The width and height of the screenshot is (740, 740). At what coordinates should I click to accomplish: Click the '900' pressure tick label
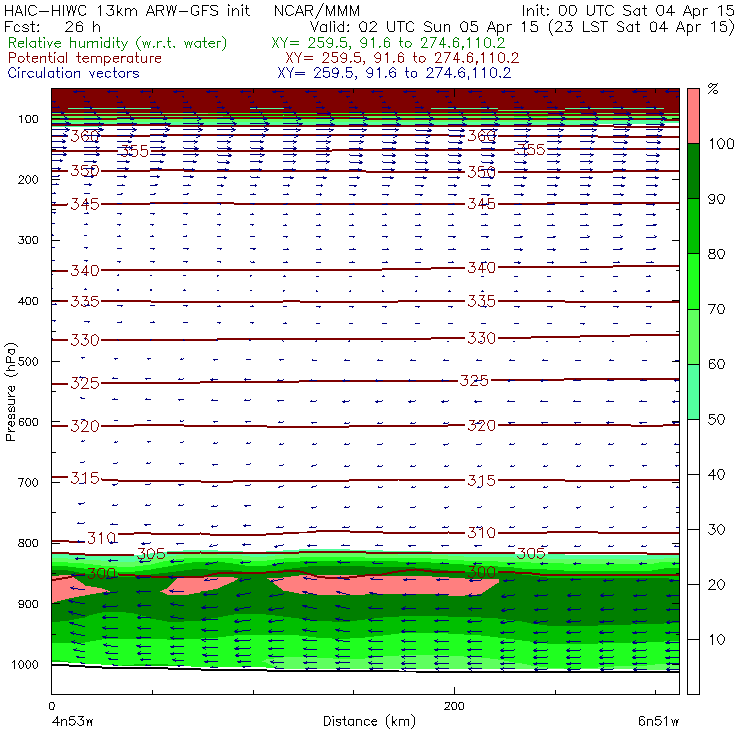[28, 604]
